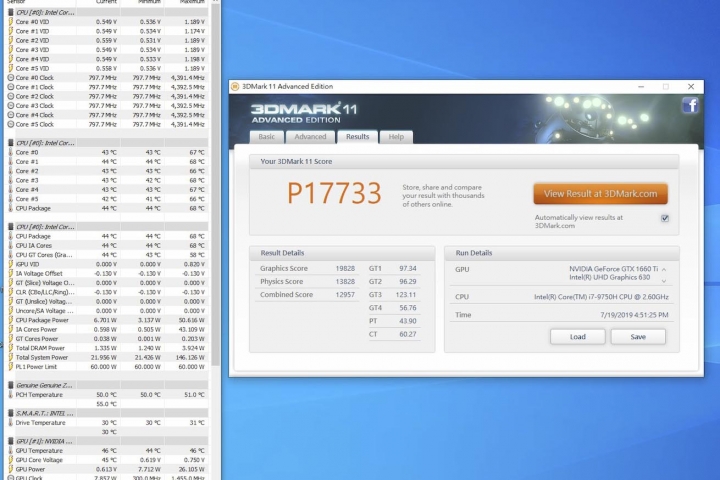Click the GPU Power sensor icon
The height and width of the screenshot is (480, 720).
click(11, 469)
